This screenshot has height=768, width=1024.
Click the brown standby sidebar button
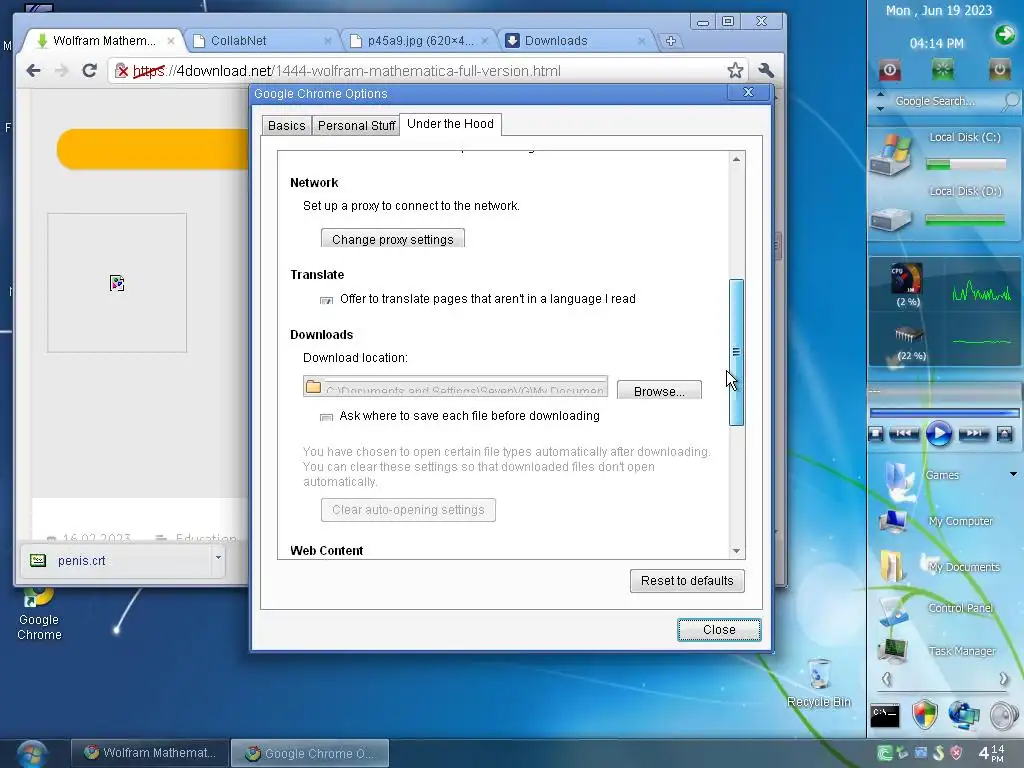pyautogui.click(x=999, y=69)
